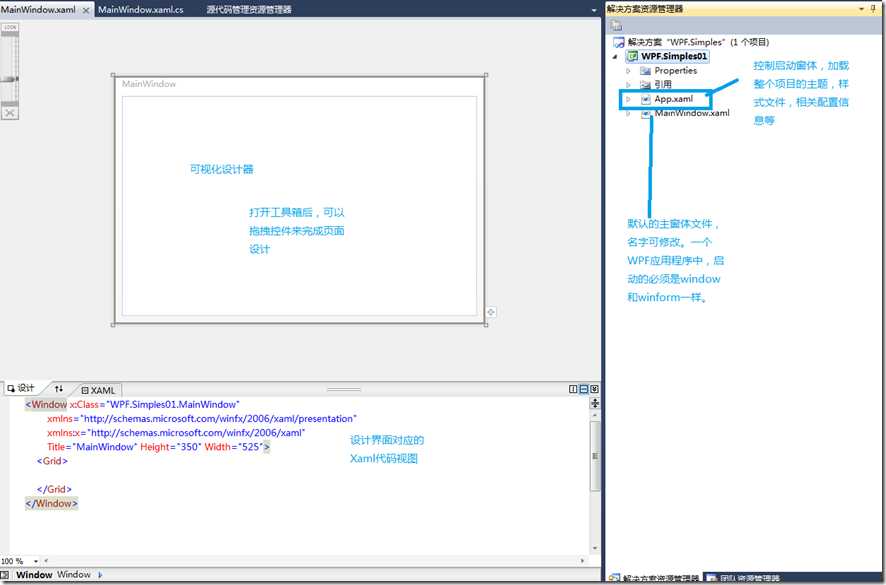Click the closing </Window> tag
Image resolution: width=886 pixels, height=585 pixels.
click(51, 504)
